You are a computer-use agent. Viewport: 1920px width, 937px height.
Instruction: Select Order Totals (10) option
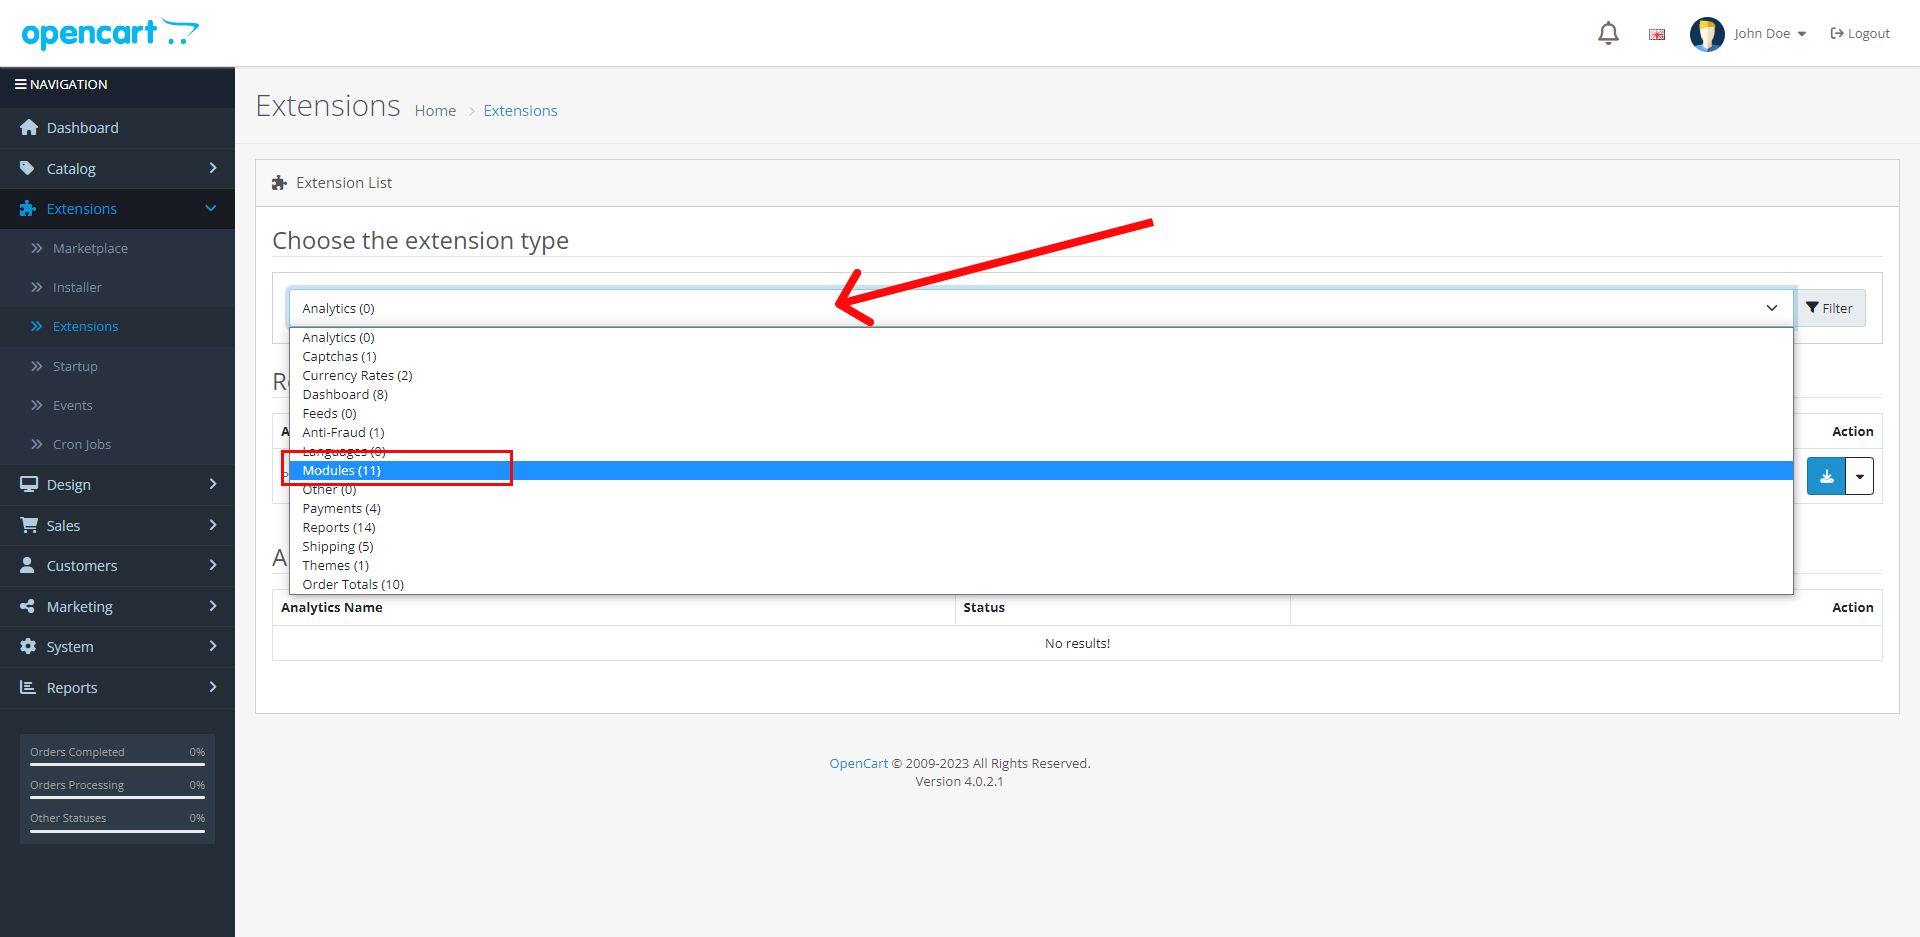click(1041, 584)
